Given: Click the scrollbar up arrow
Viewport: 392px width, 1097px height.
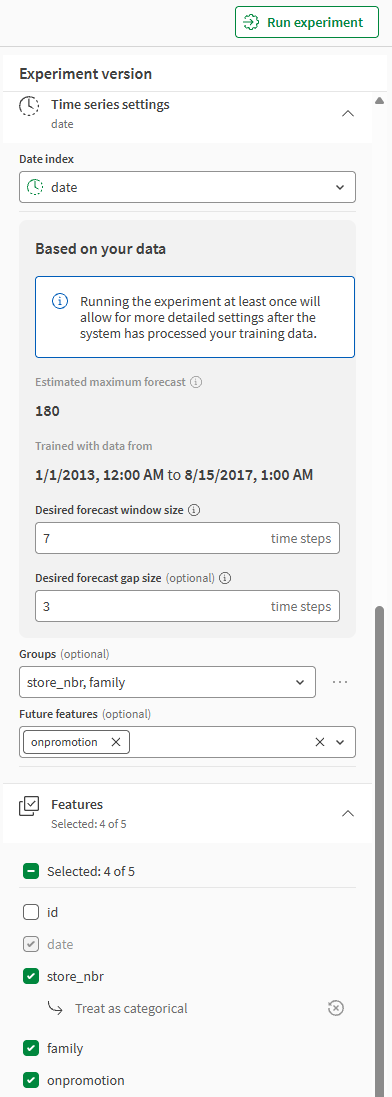Looking at the screenshot, I should point(379,101).
